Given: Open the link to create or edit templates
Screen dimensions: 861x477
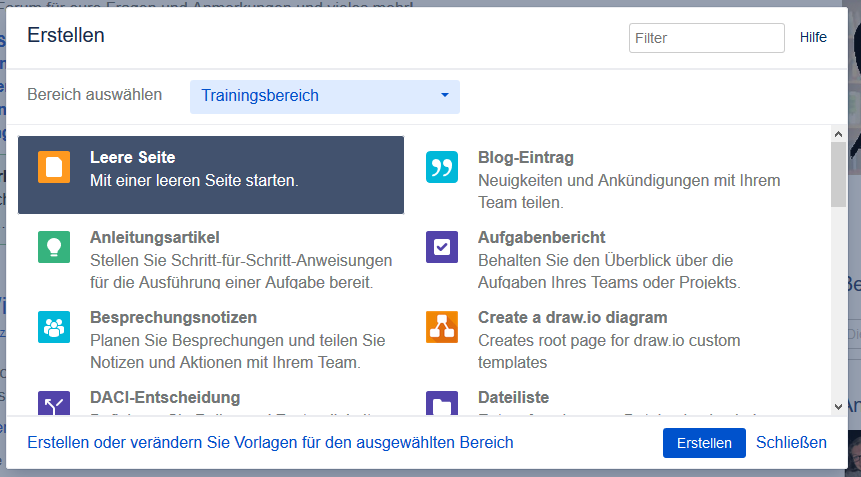Looking at the screenshot, I should click(270, 442).
